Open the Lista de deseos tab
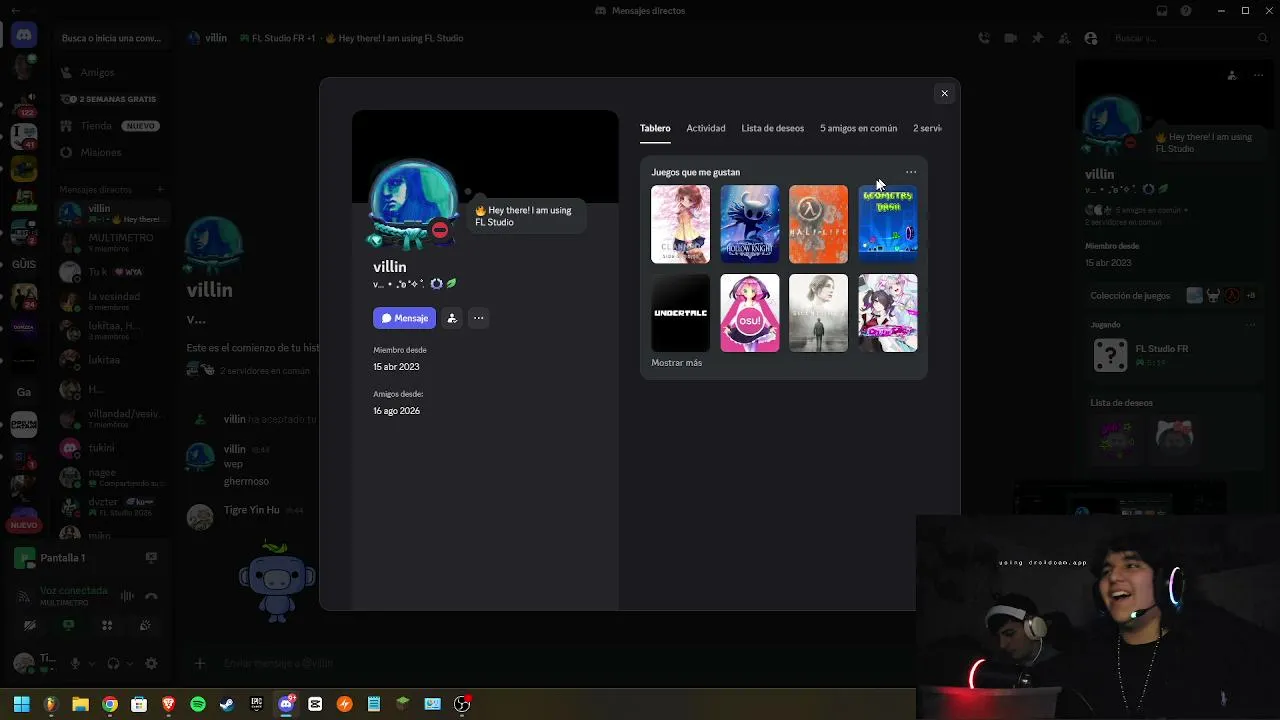The image size is (1280, 720). tap(772, 128)
